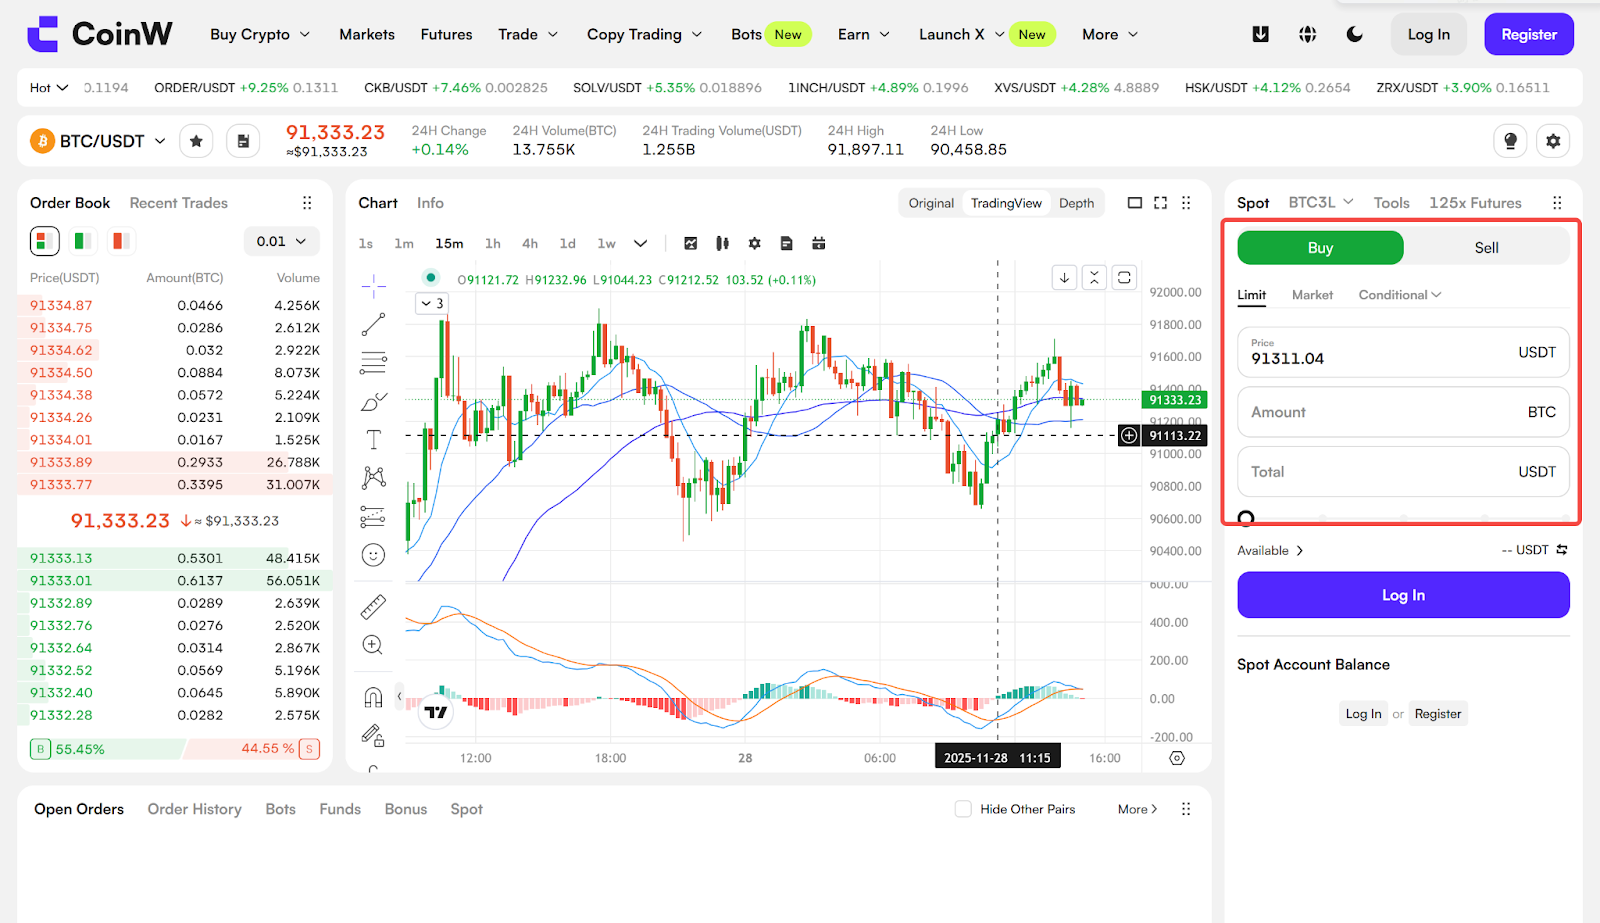
Task: Select the text tool in chart
Action: [x=373, y=440]
